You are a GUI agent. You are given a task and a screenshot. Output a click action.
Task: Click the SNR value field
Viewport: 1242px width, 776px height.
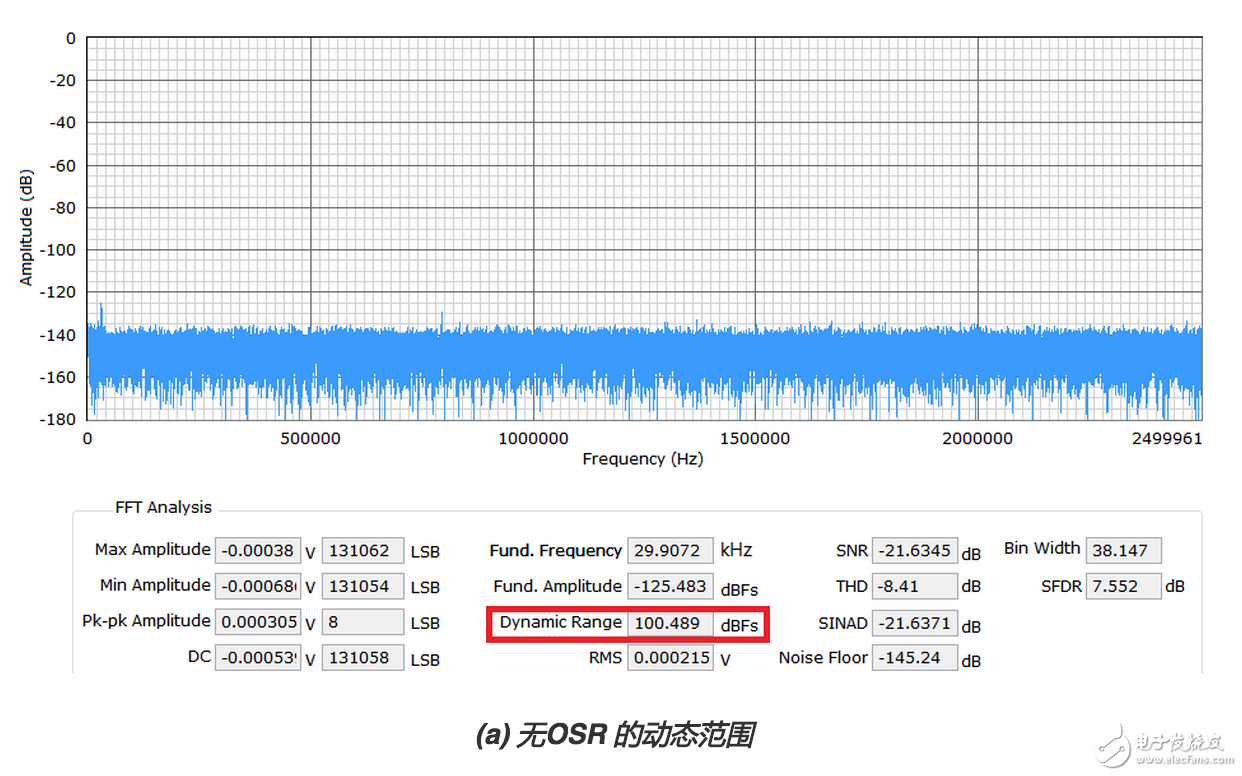pos(914,550)
